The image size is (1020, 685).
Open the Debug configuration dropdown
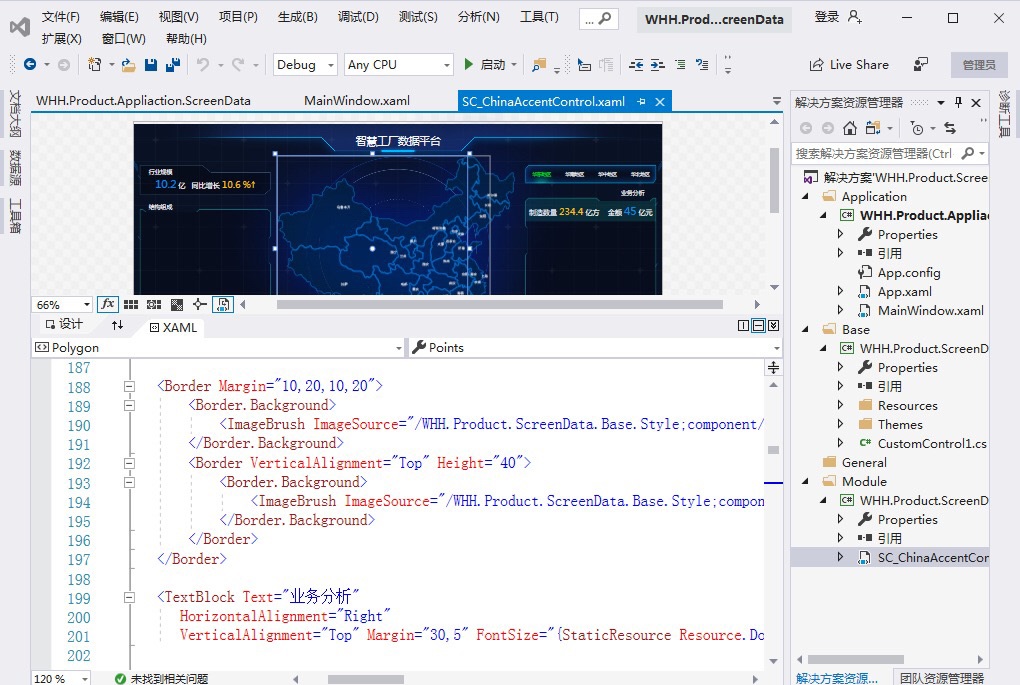[305, 65]
